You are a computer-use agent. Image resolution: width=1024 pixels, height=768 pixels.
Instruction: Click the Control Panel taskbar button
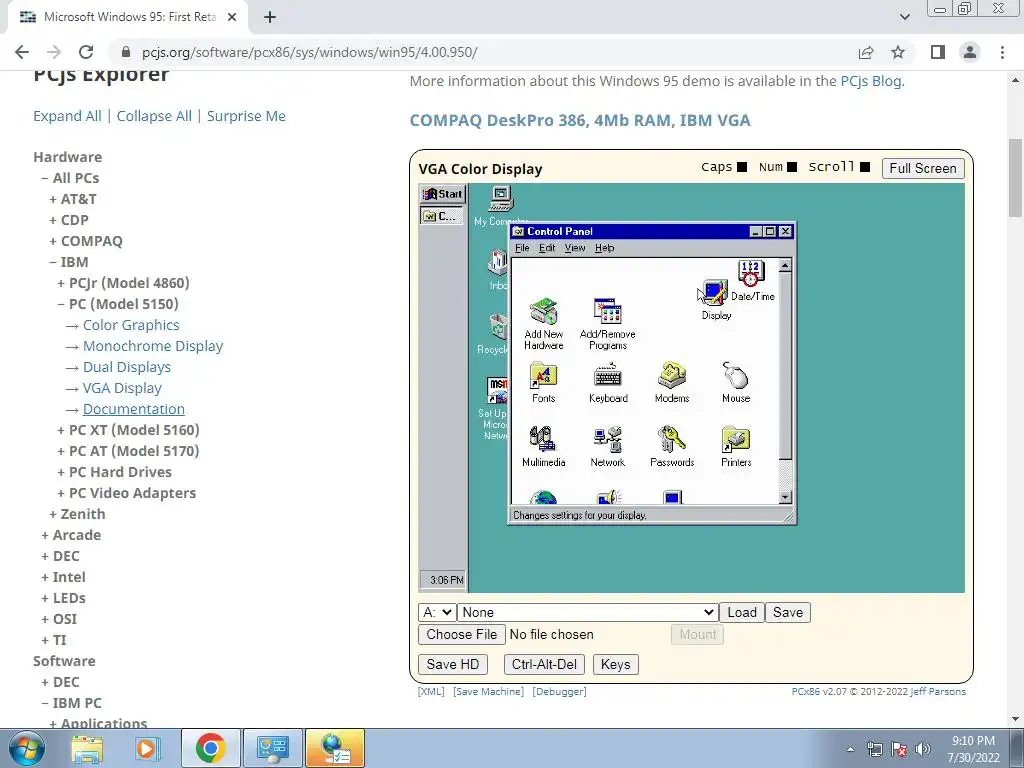pos(442,216)
